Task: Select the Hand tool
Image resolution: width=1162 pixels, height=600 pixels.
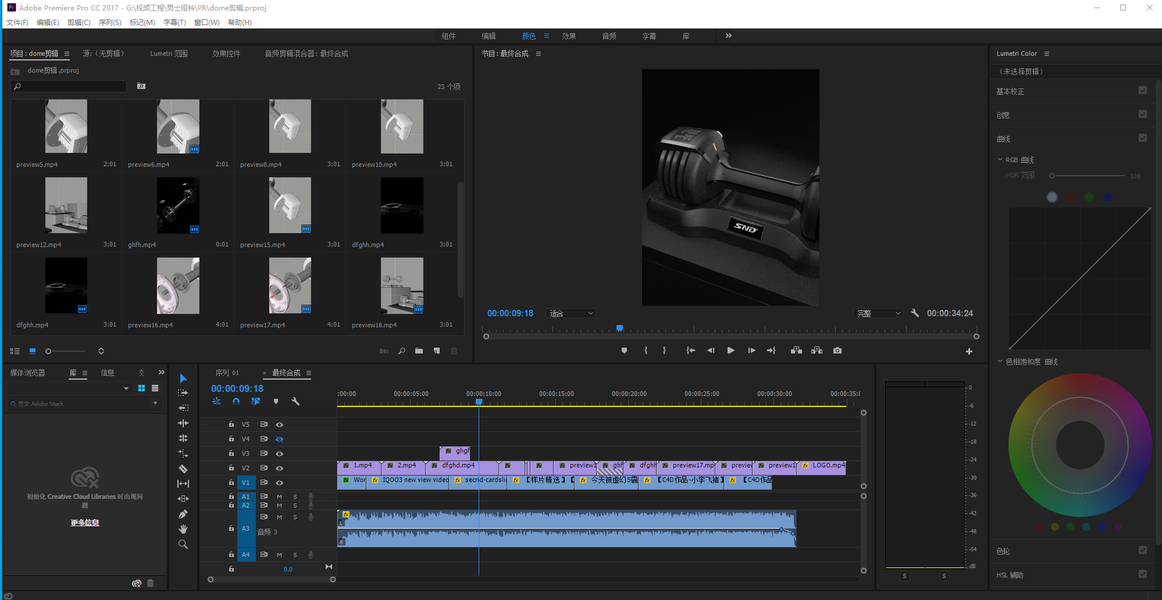Action: [183, 529]
